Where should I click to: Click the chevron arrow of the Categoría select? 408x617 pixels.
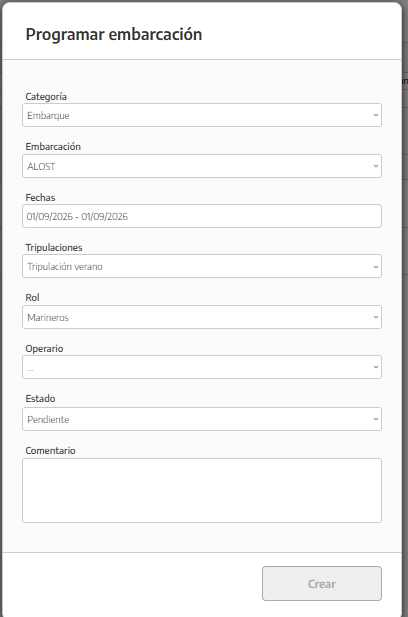pos(375,115)
